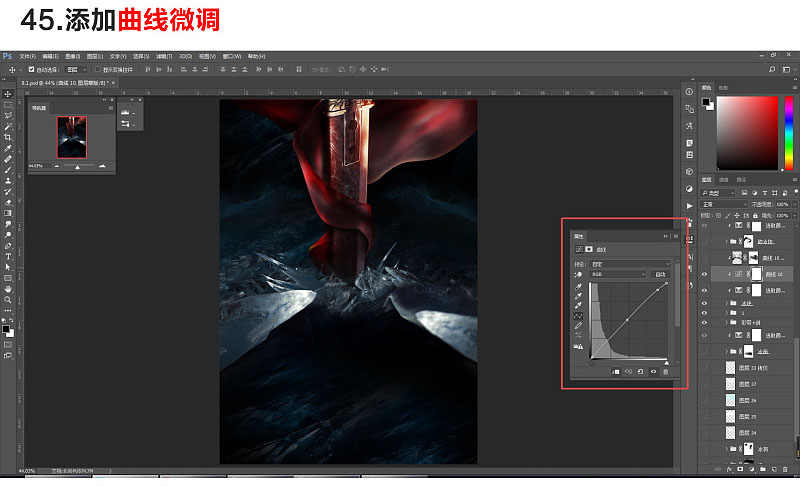Open the Info panel icon in the dock
800x487 pixels.
[689, 92]
